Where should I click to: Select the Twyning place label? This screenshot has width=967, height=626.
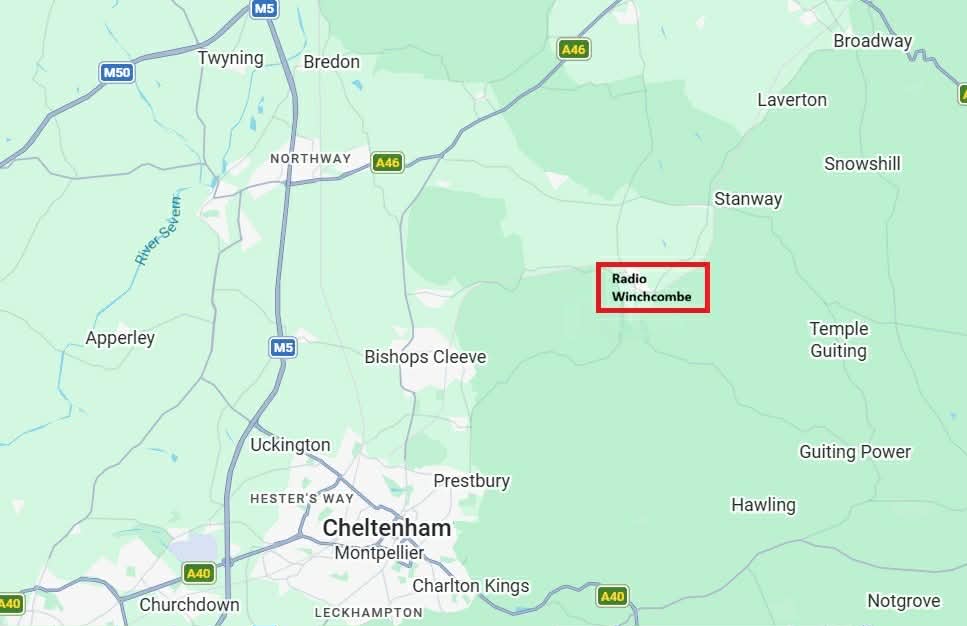(231, 59)
